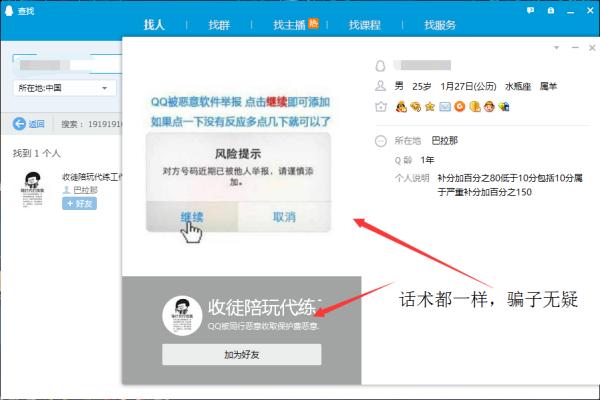The image size is (600, 400).
Task: Open the 找课程 tab
Action: (x=364, y=25)
